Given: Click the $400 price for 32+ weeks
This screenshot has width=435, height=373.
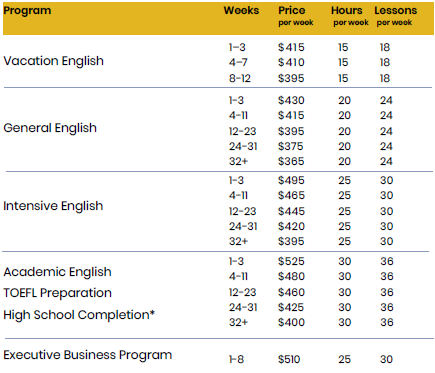Looking at the screenshot, I should pyautogui.click(x=291, y=322).
